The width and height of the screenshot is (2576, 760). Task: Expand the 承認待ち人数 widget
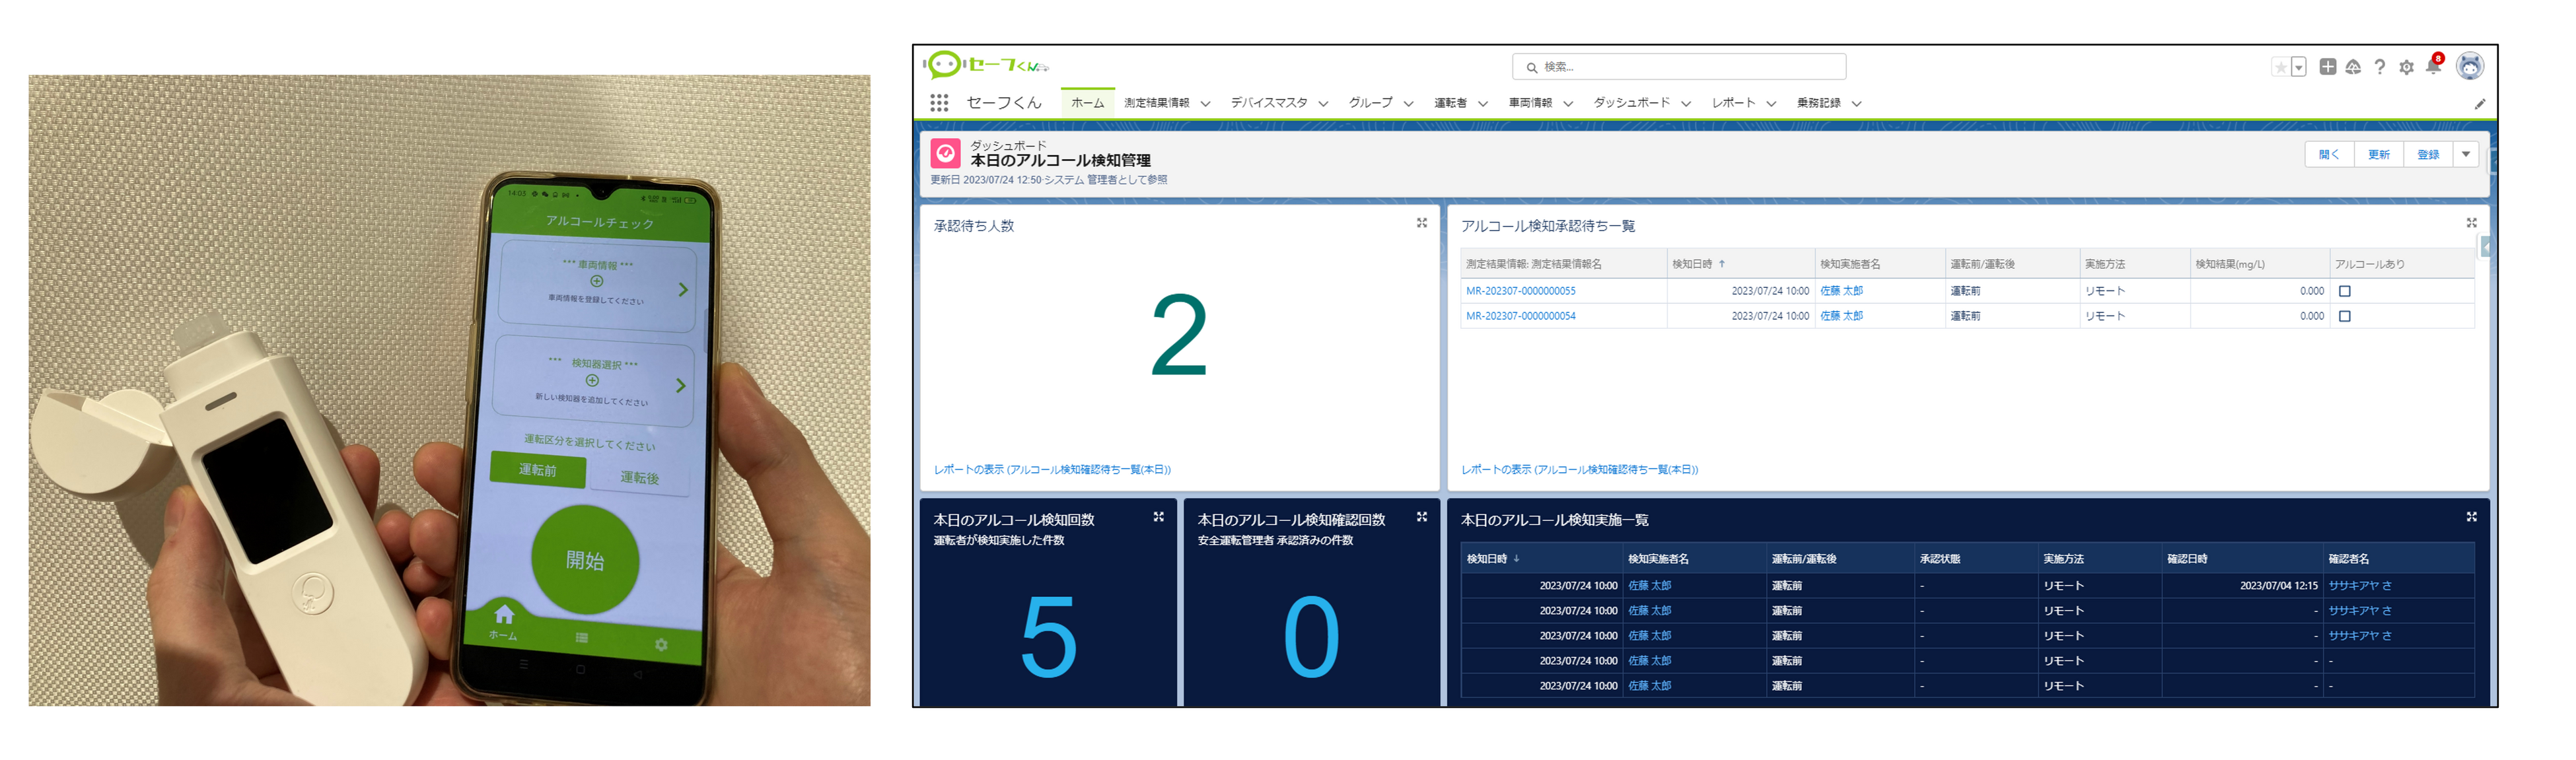coord(1421,223)
